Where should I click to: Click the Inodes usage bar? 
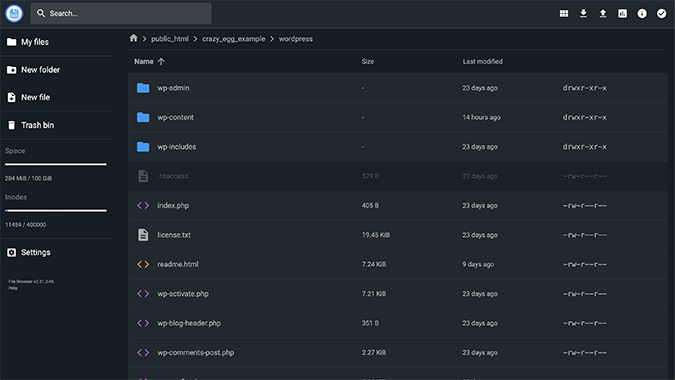[x=56, y=210]
